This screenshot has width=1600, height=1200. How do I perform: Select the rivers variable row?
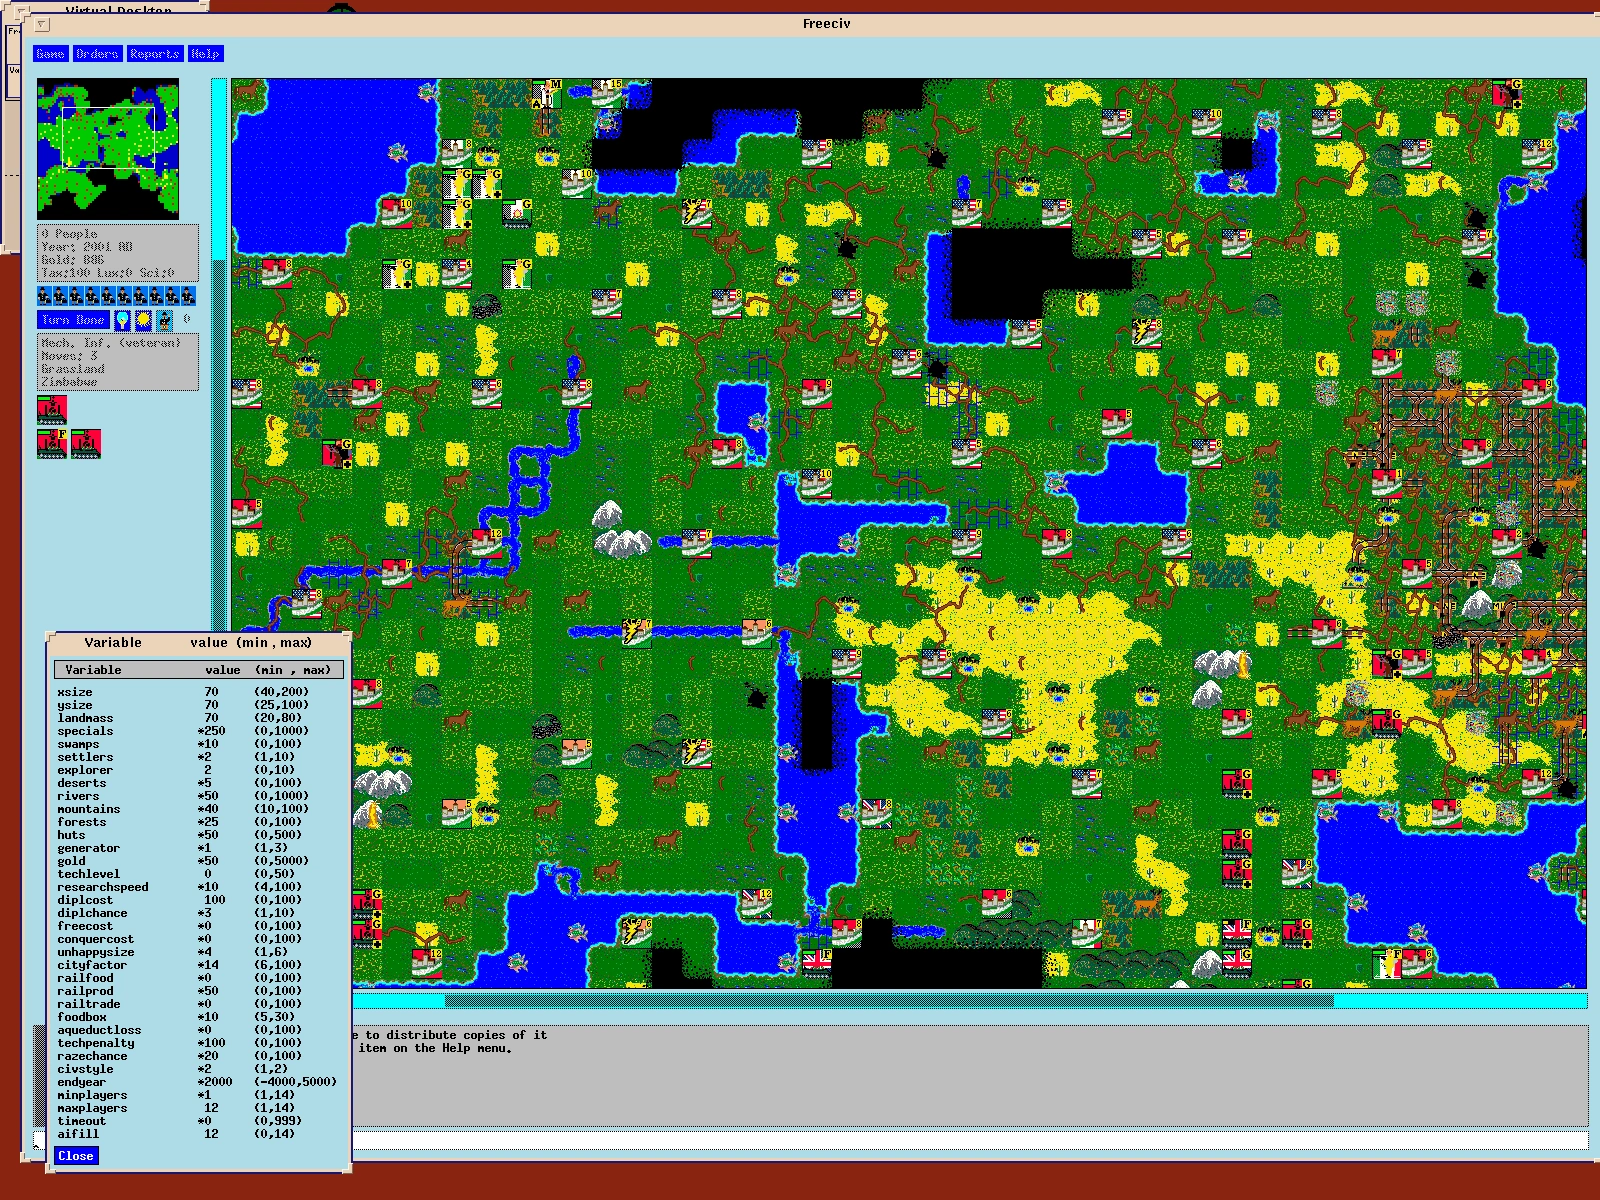(x=198, y=796)
